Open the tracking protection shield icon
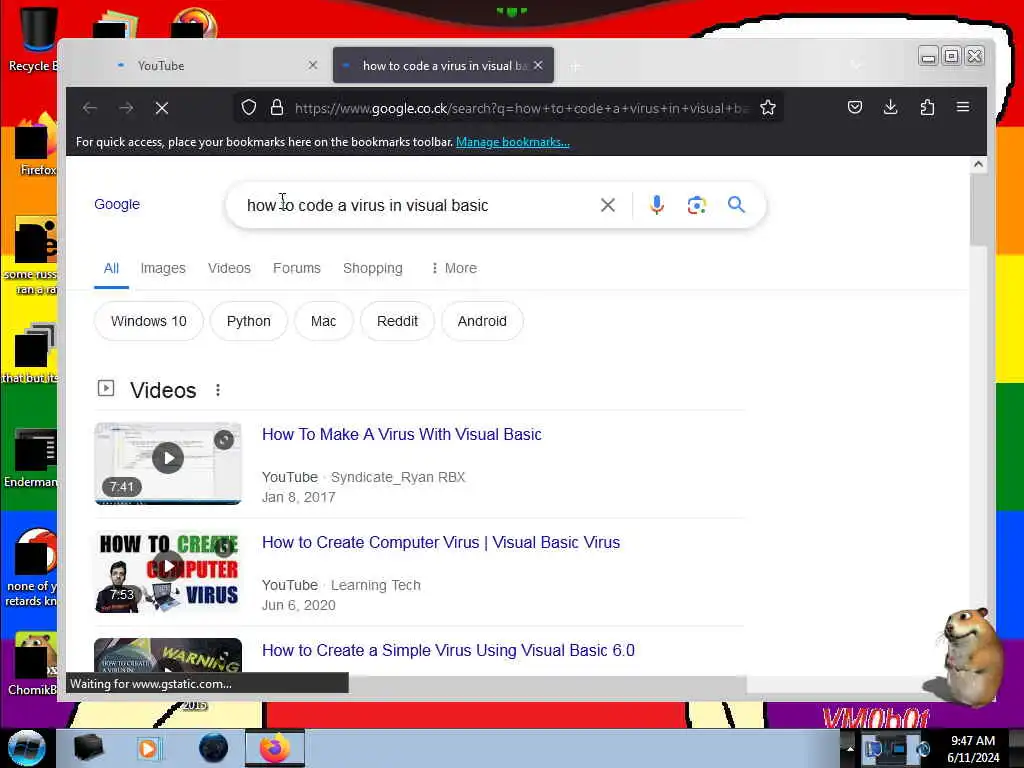 [x=249, y=107]
